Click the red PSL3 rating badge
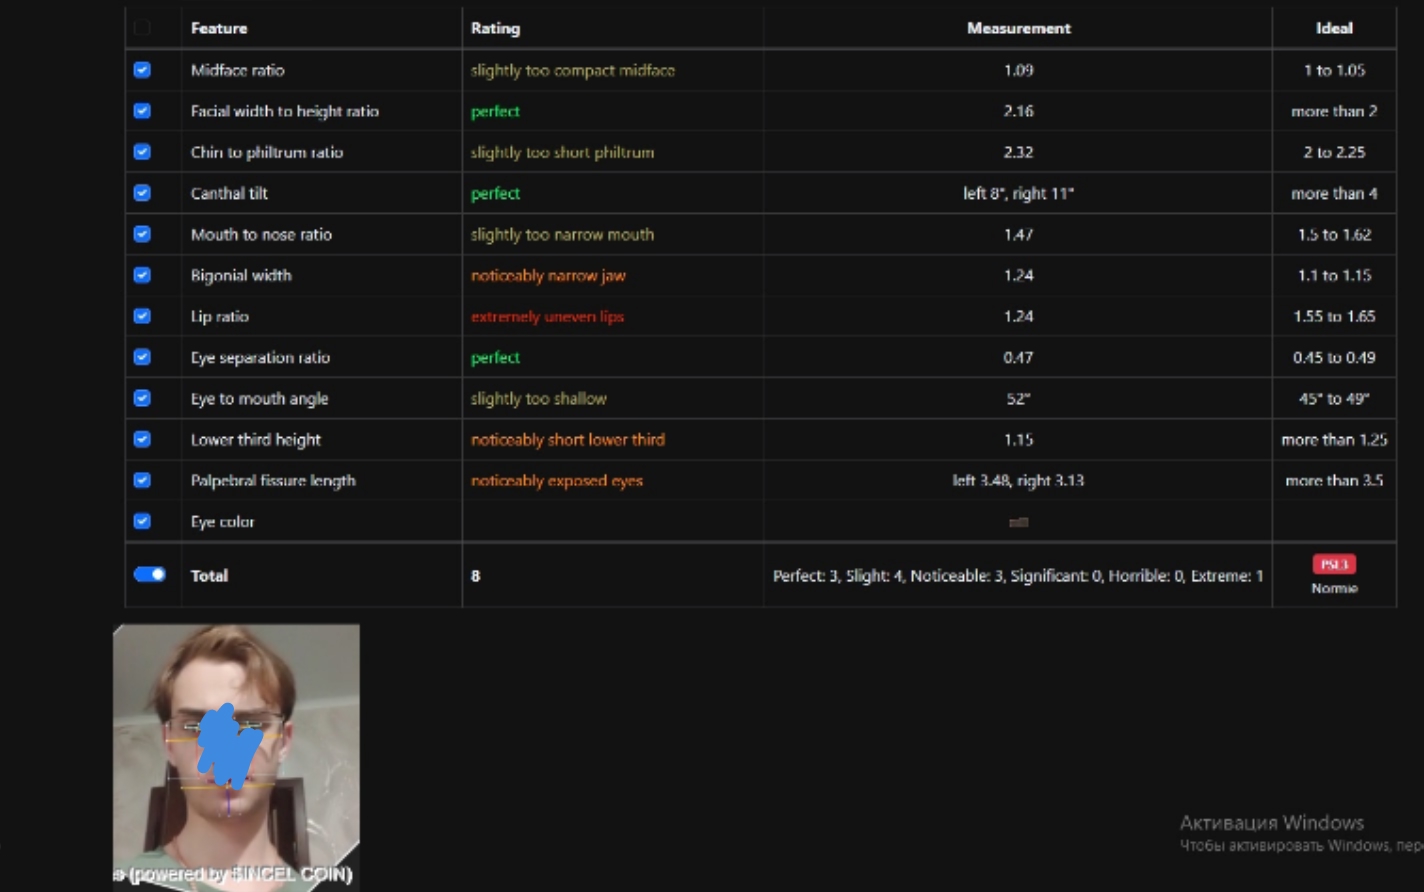1424x892 pixels. [x=1334, y=564]
